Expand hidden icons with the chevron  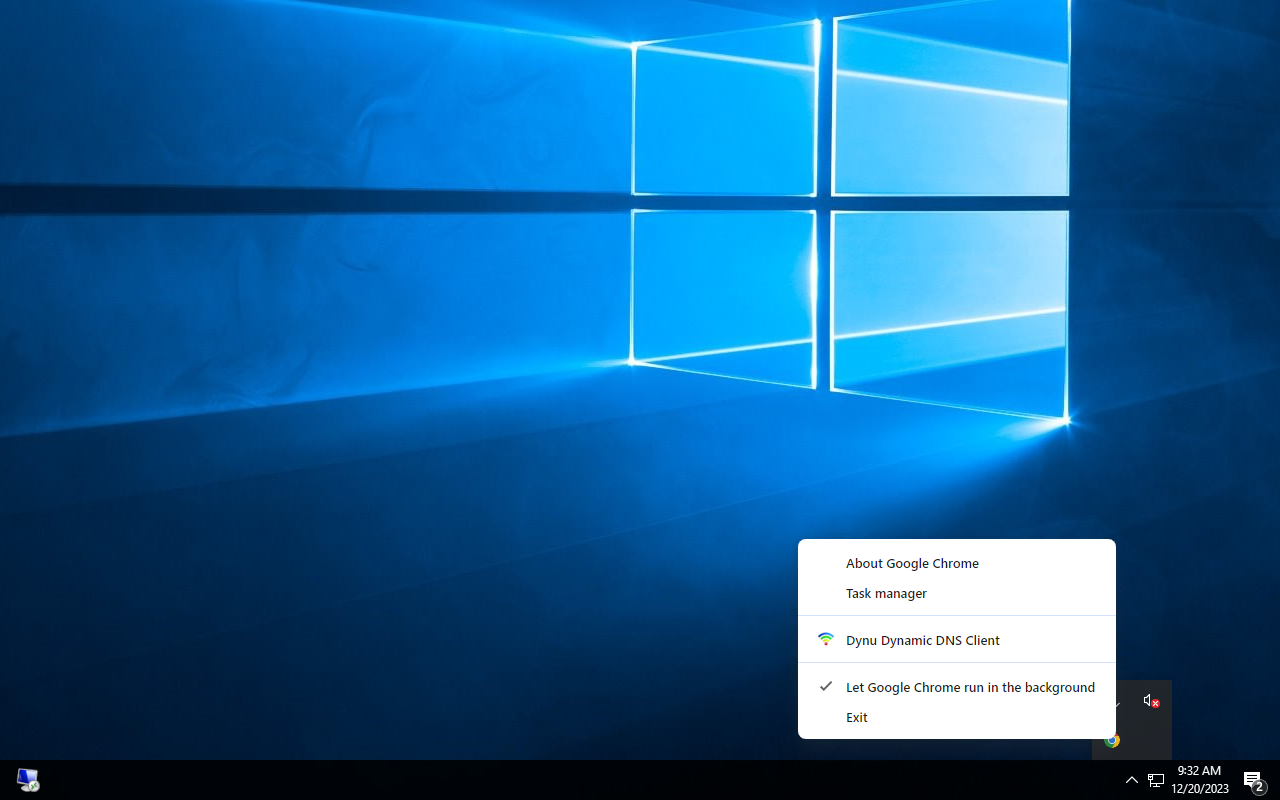(x=1132, y=779)
